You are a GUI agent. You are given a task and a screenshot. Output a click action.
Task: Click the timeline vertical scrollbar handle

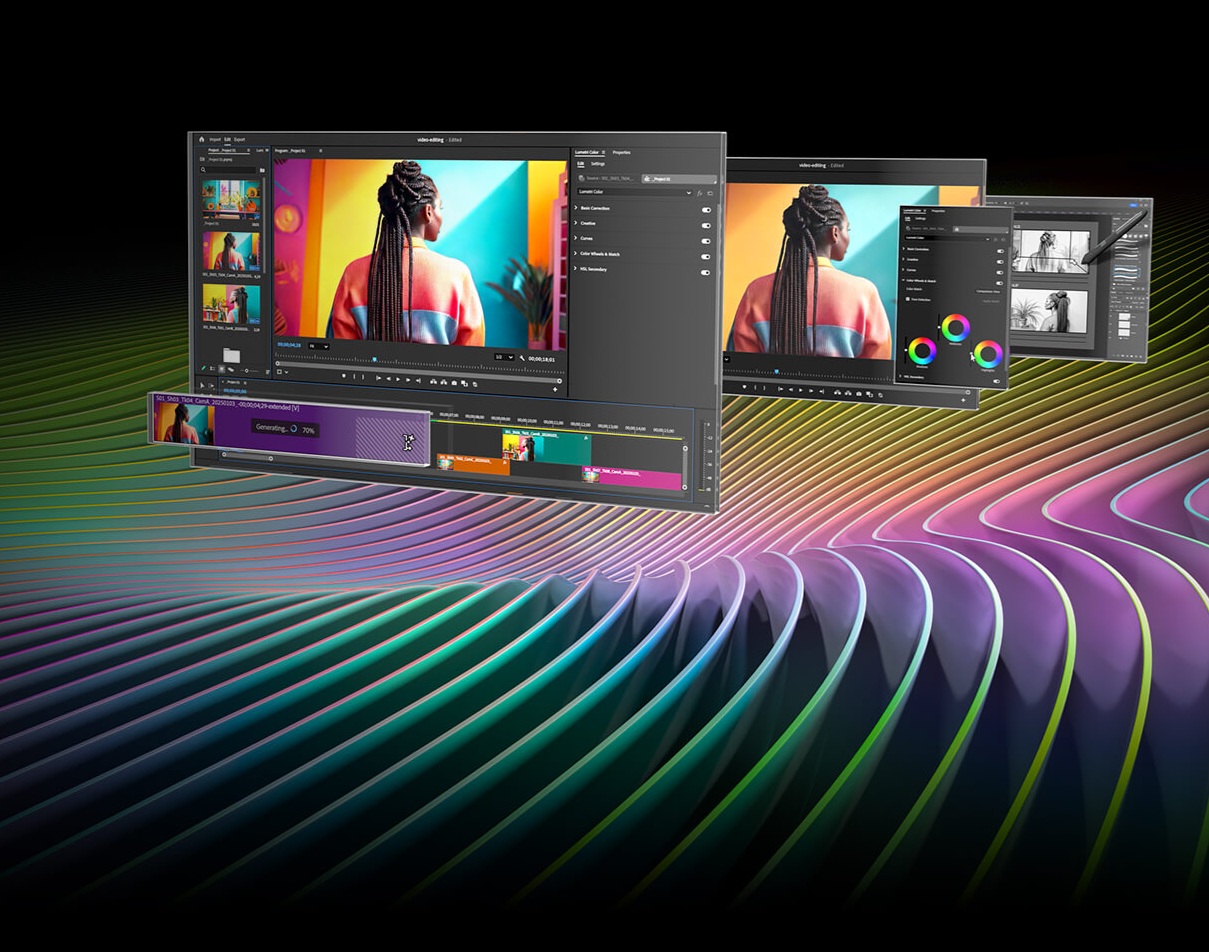[685, 467]
